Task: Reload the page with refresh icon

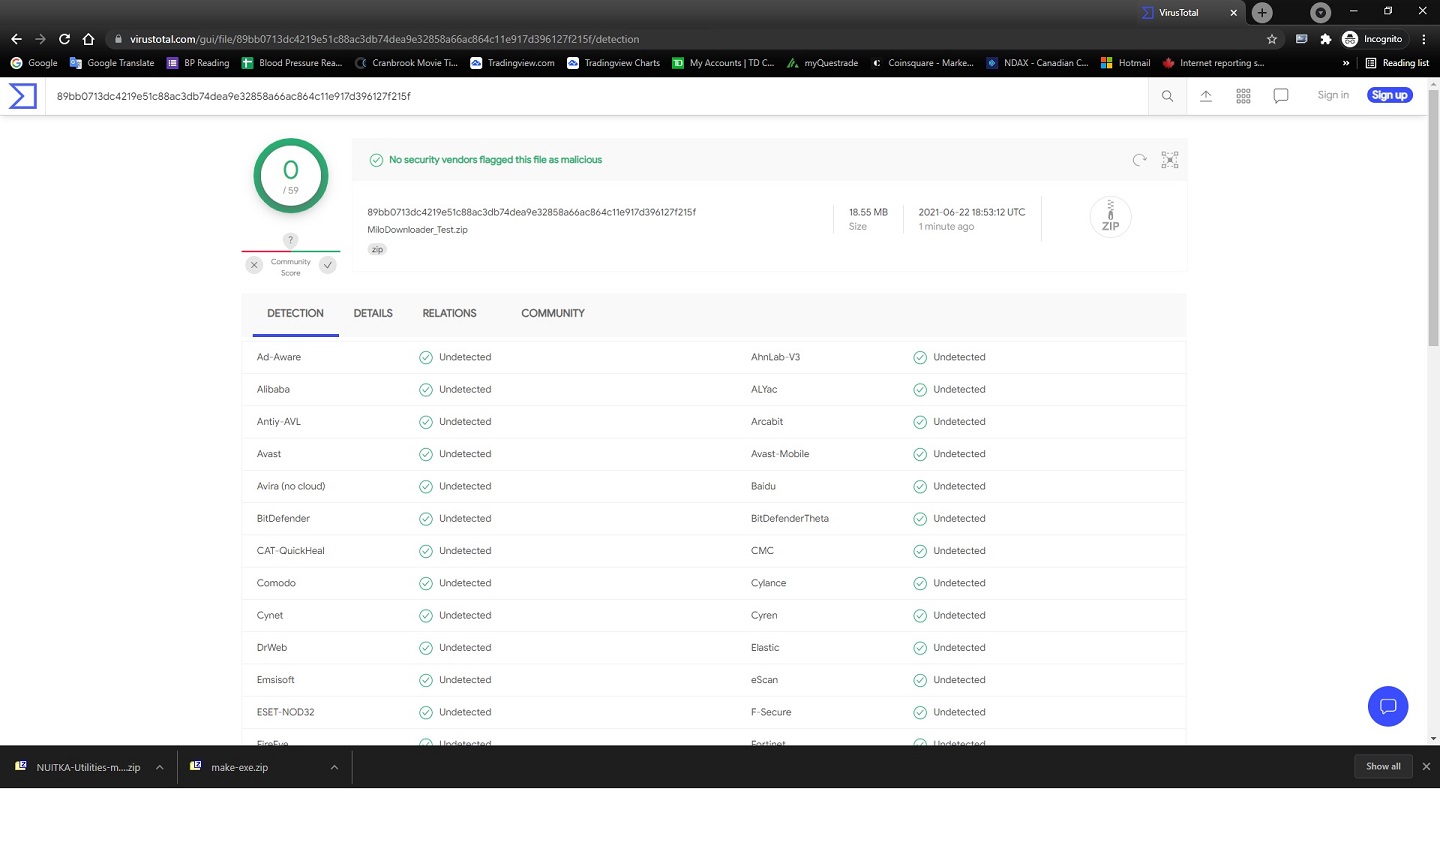Action: pos(64,39)
